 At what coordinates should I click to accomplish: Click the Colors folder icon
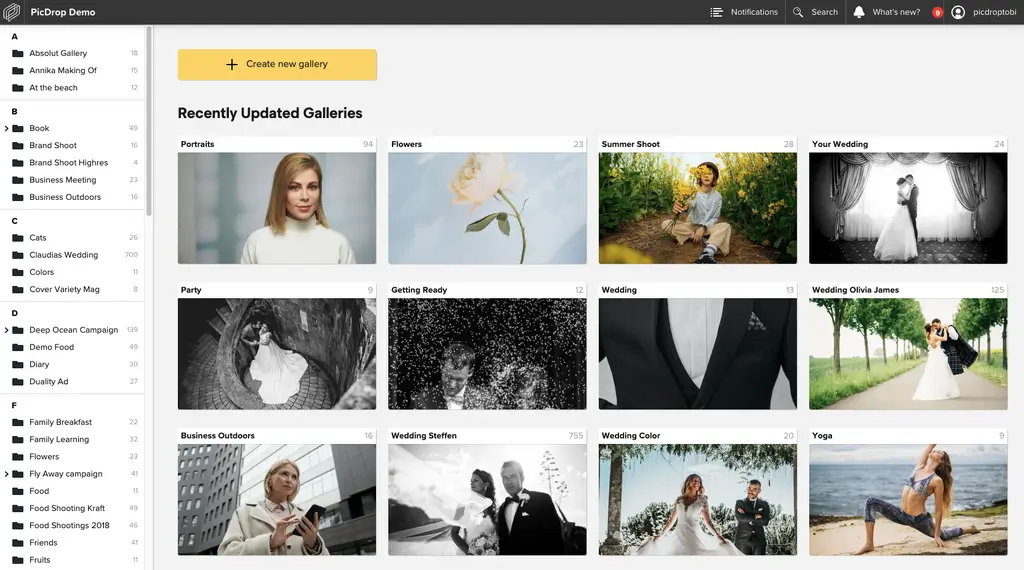point(18,272)
